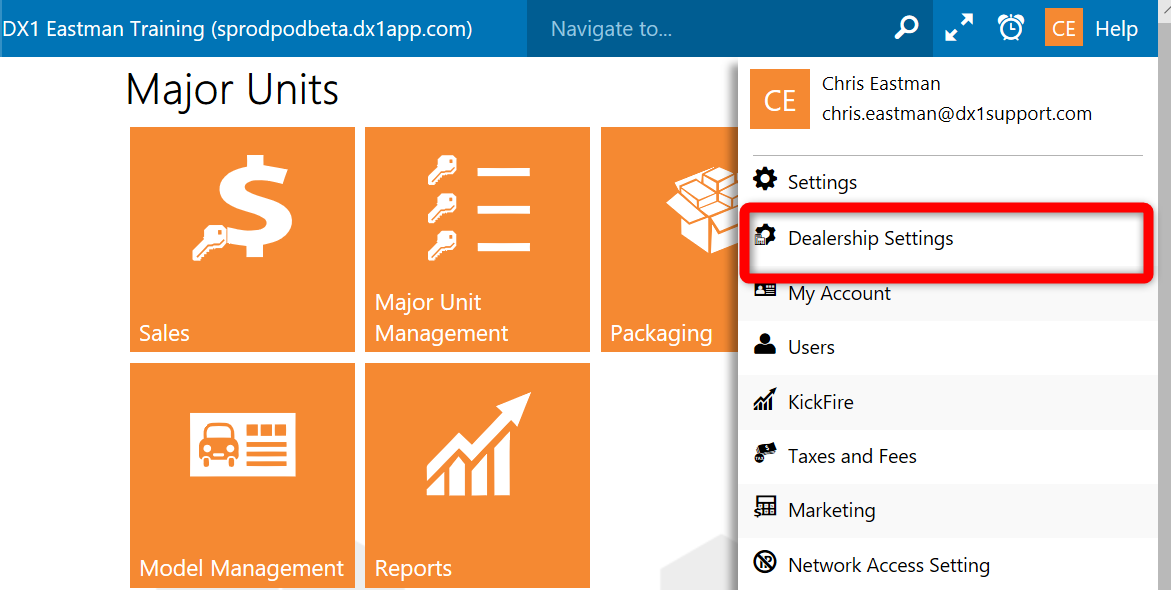Open Network Access Setting entry
The image size is (1171, 590).
[x=947, y=565]
